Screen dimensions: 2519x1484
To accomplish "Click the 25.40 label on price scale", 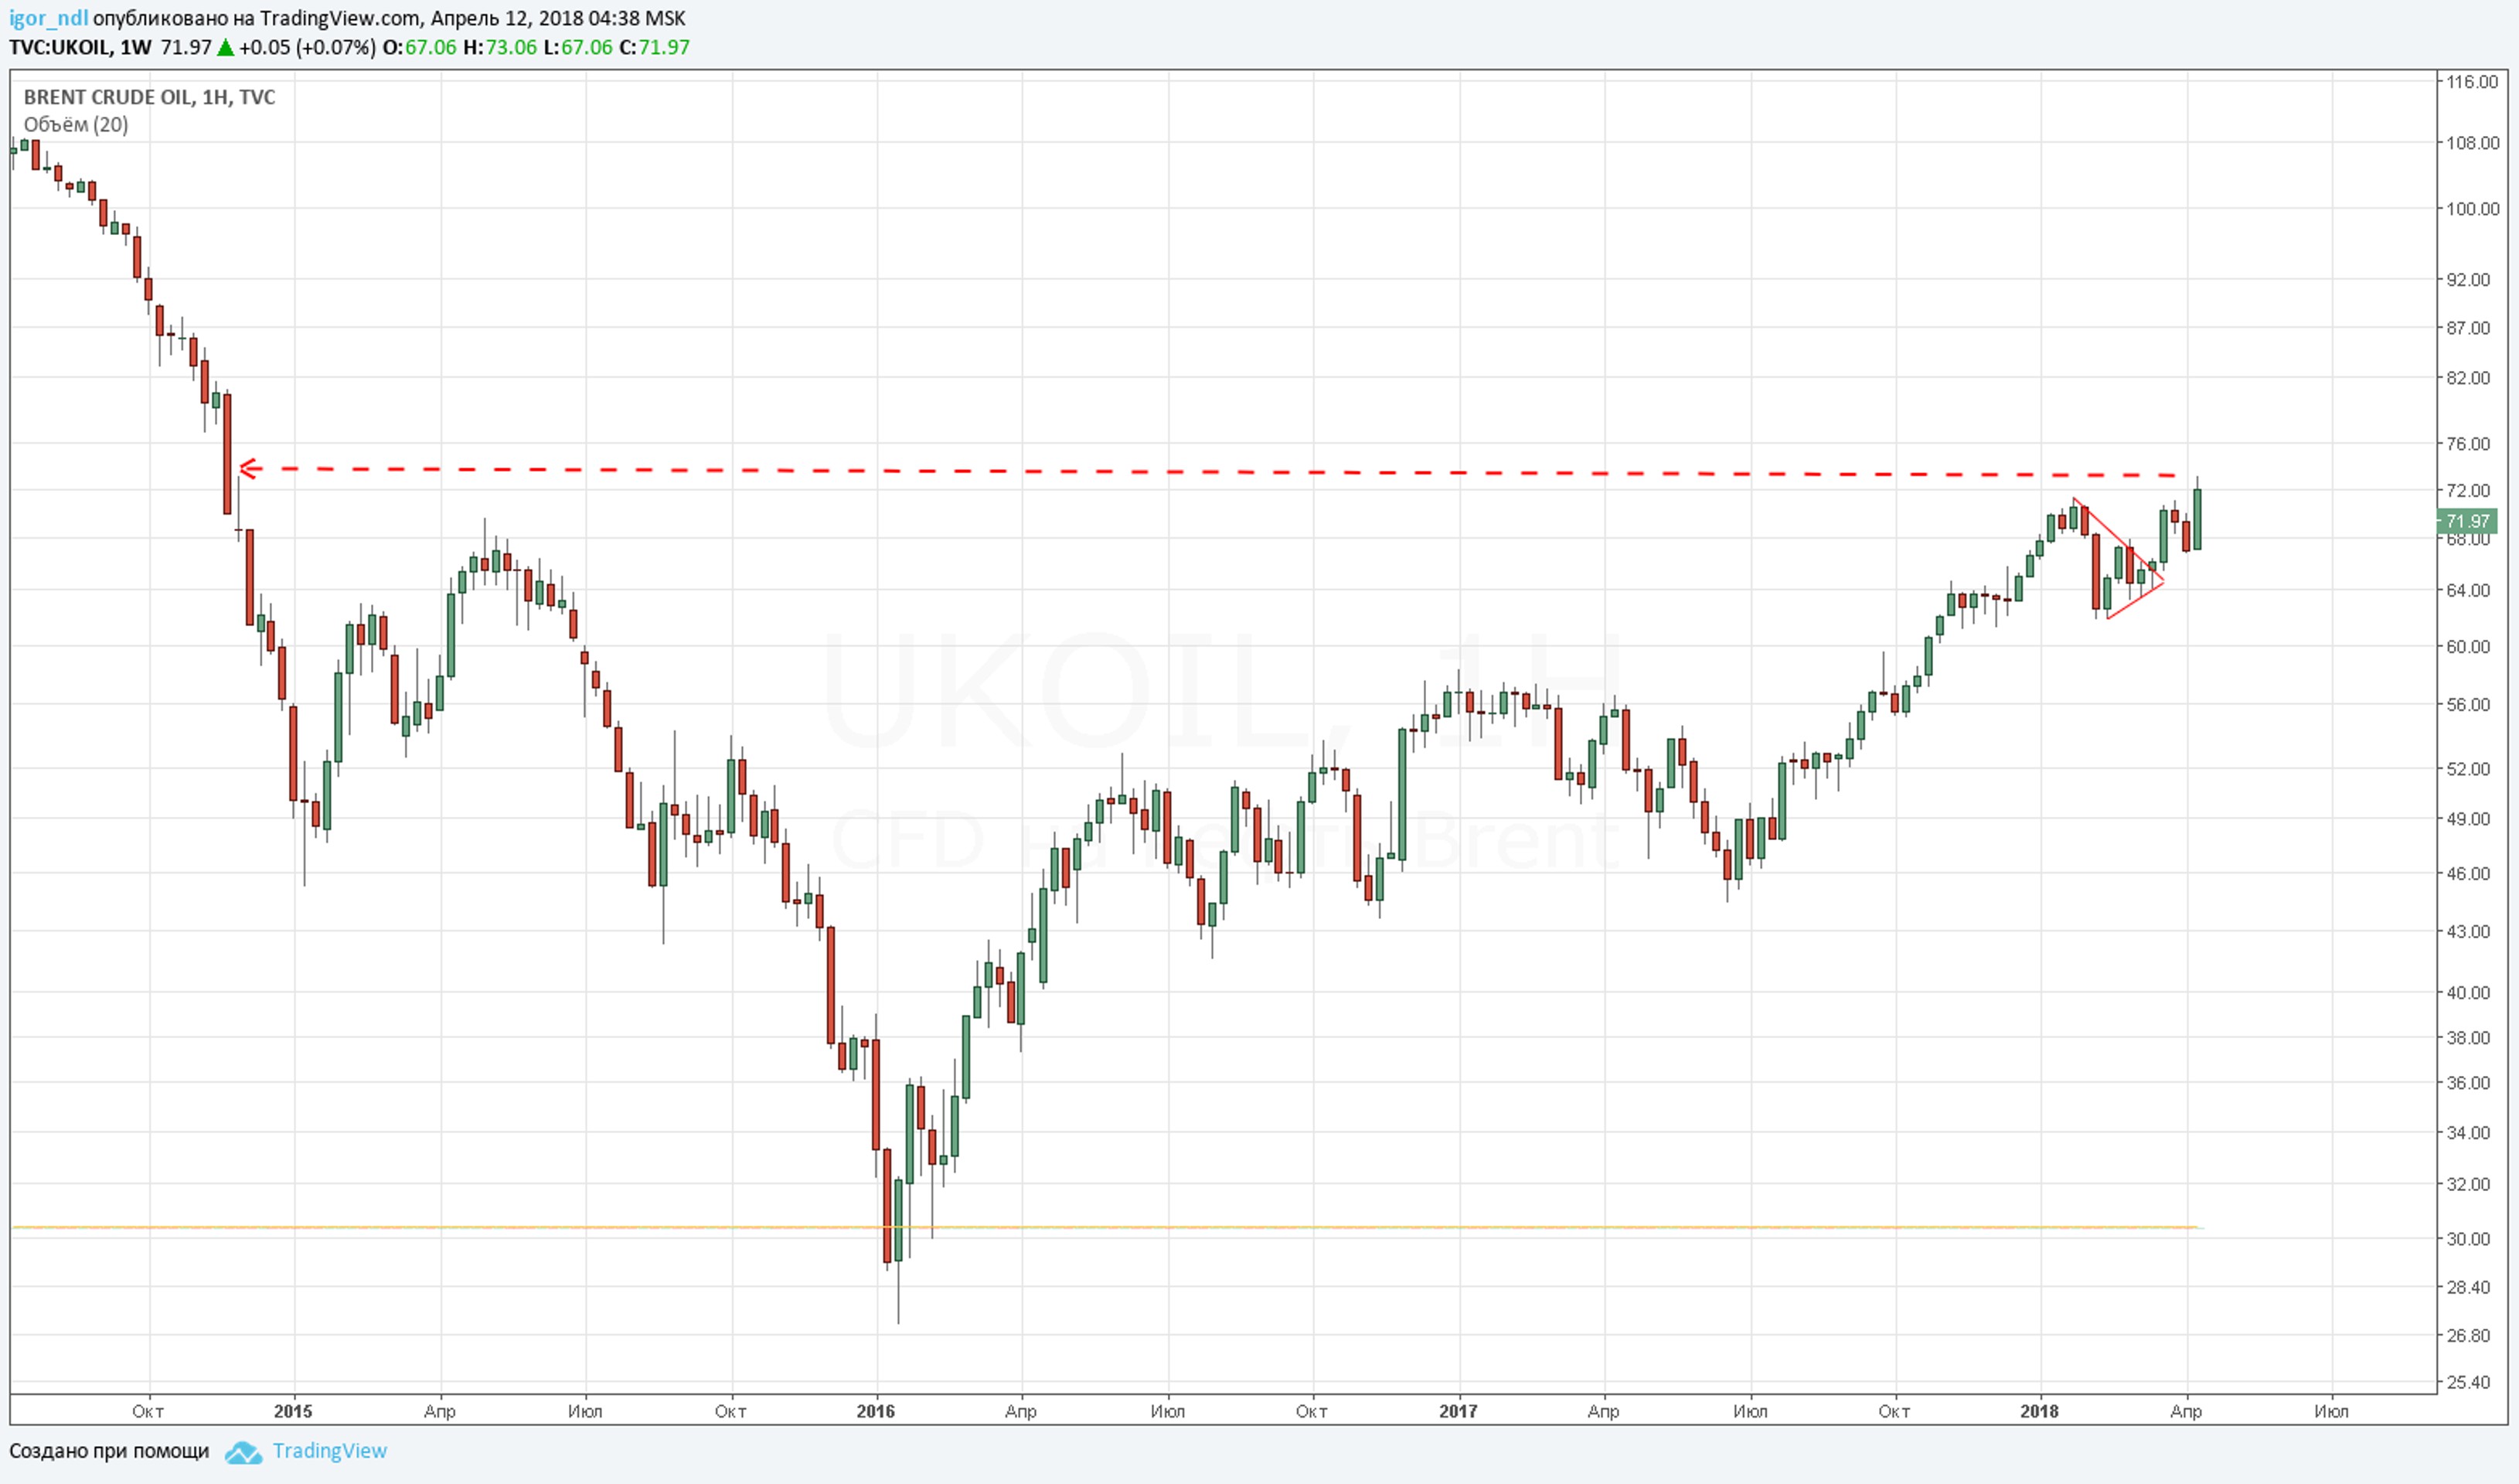I will click(x=2468, y=1382).
